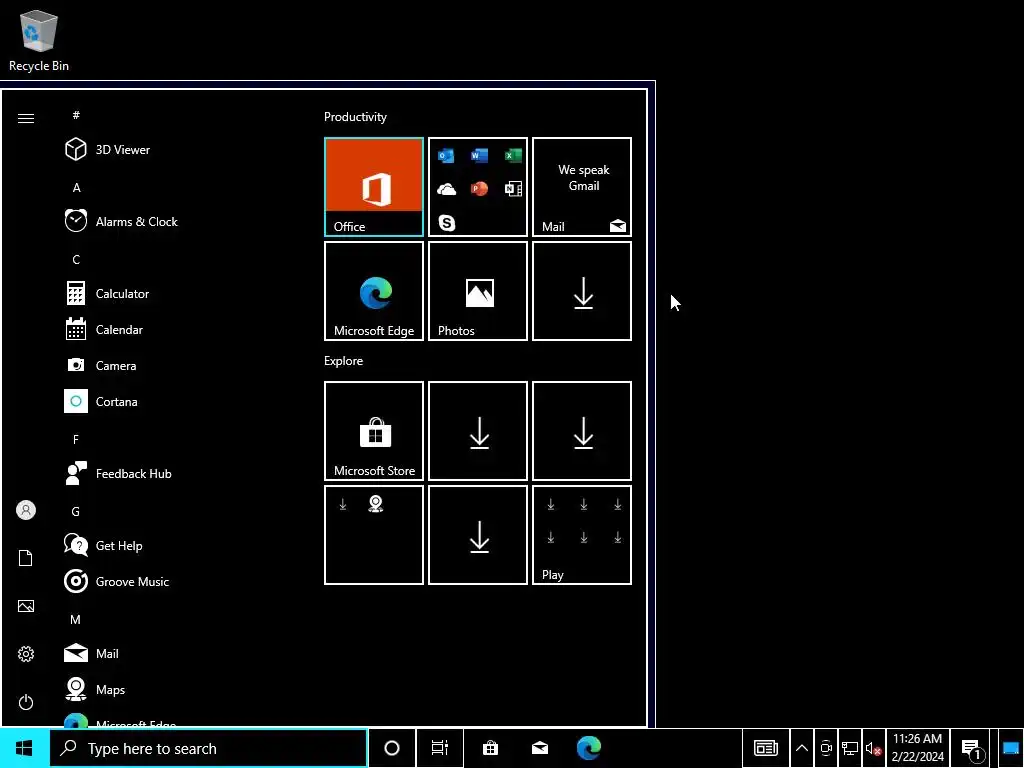This screenshot has width=1024, height=768.
Task: Launch the Microsoft Edge tile
Action: click(374, 291)
